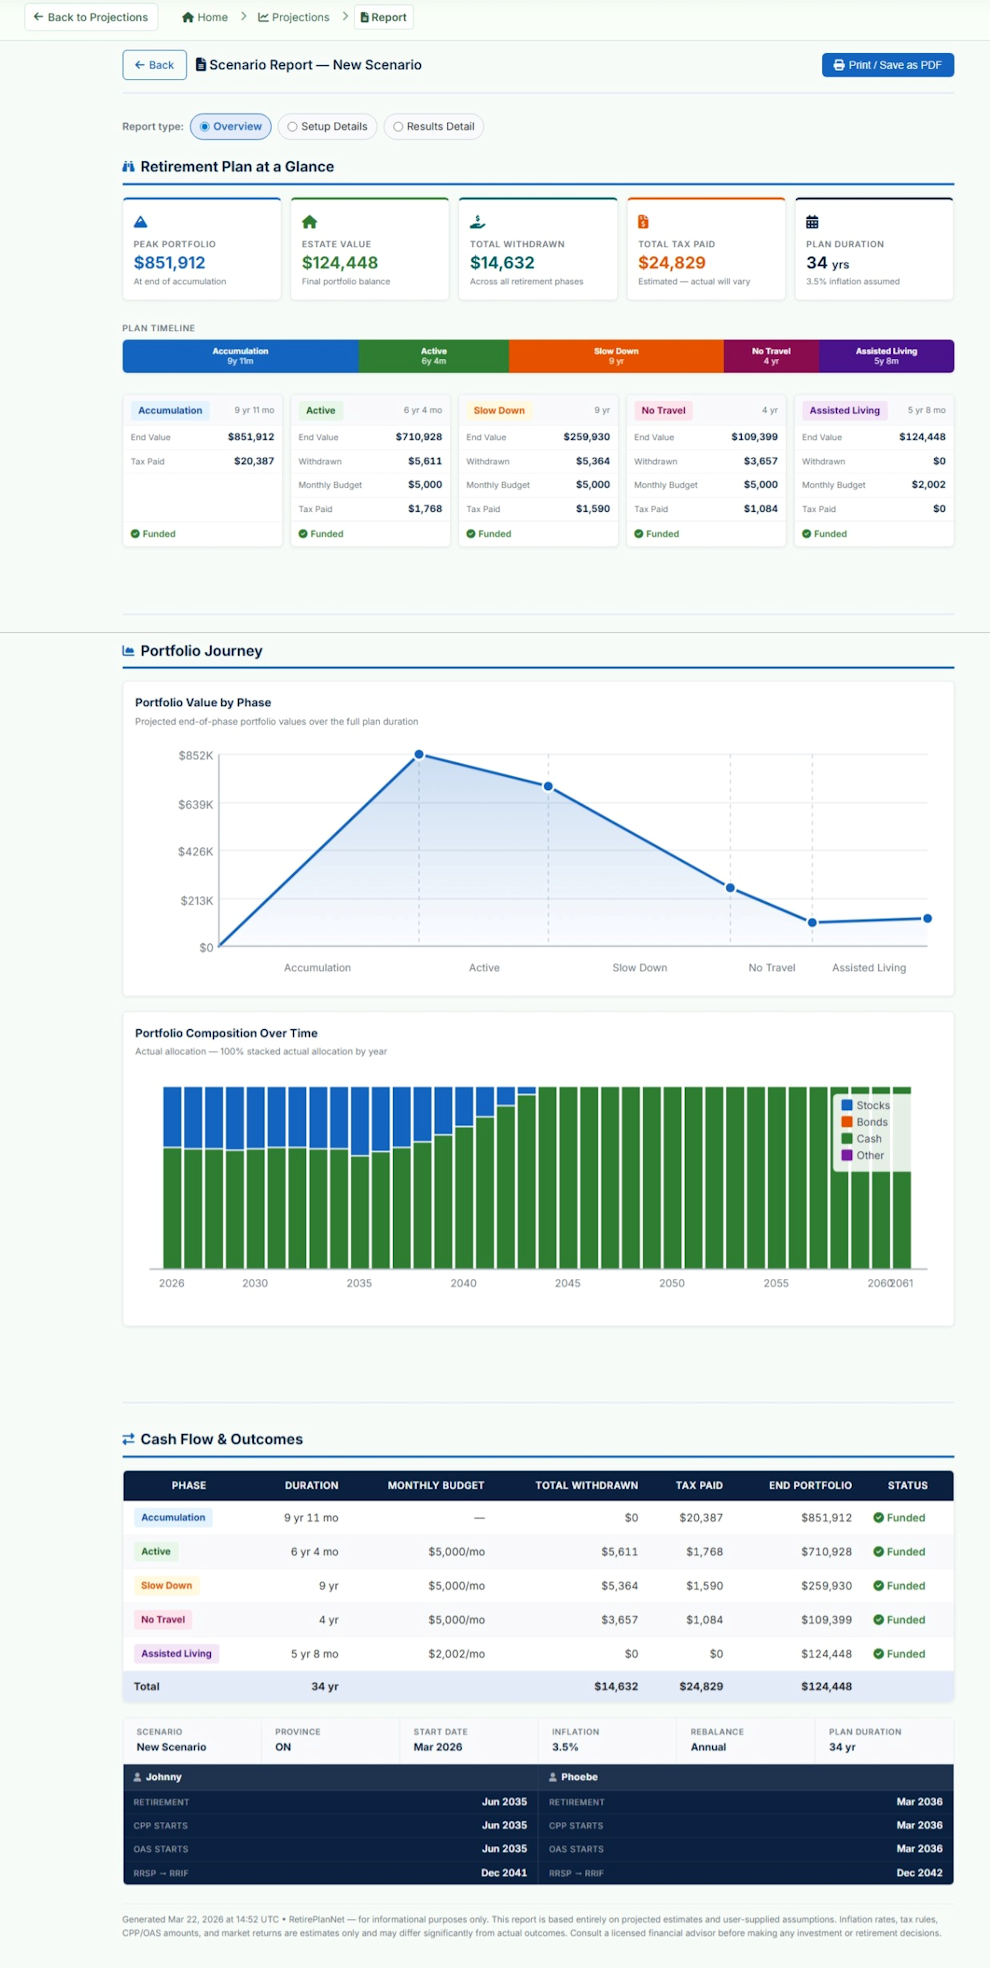Click the Monthly Budget column header
The width and height of the screenshot is (990, 1968).
click(x=436, y=1486)
